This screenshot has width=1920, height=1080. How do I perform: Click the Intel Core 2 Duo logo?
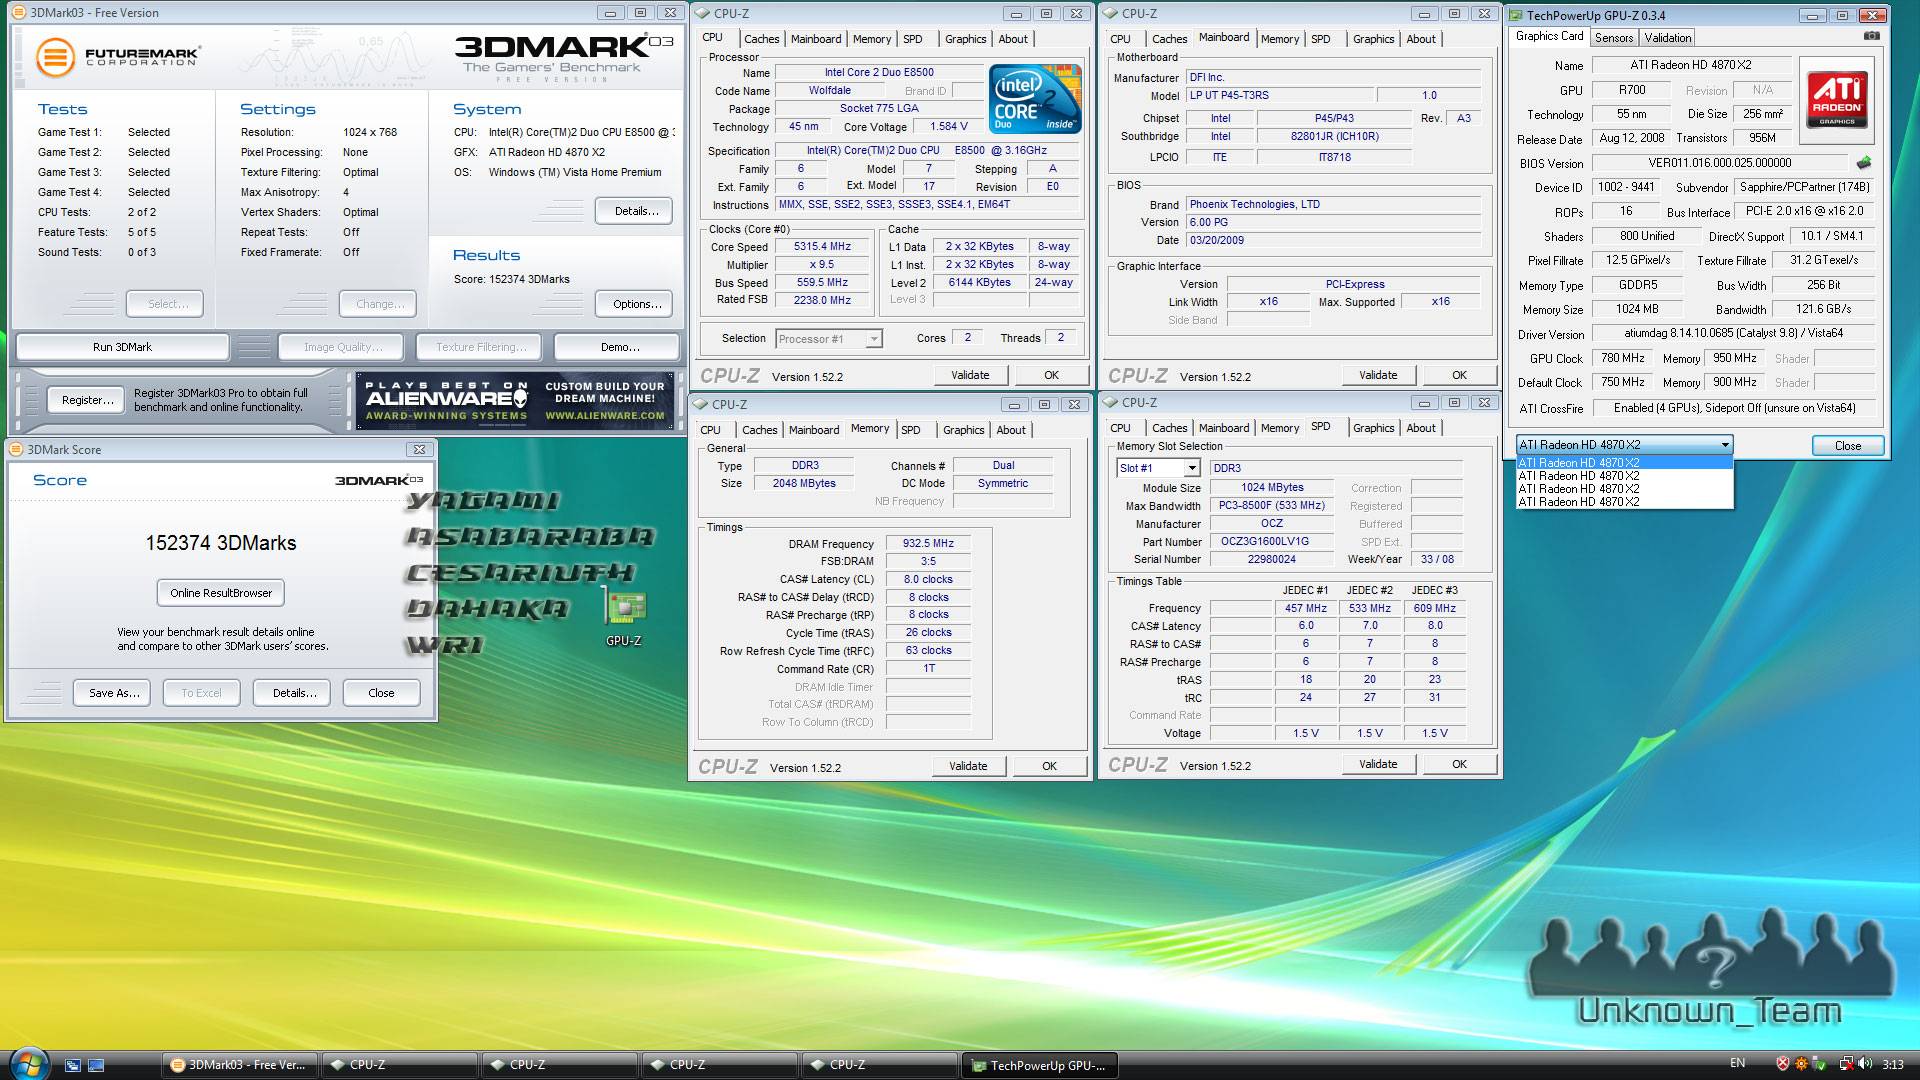pos(1035,100)
